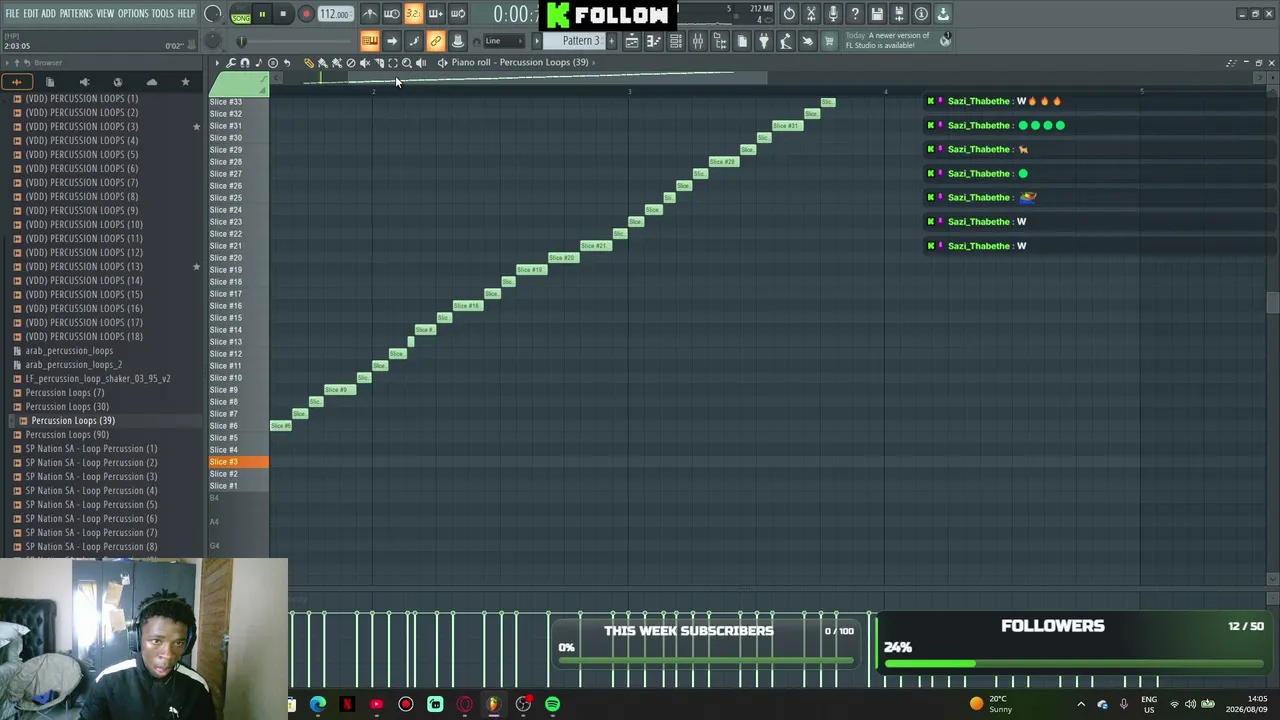Open the FILE menu
The width and height of the screenshot is (1280, 720).
click(12, 14)
